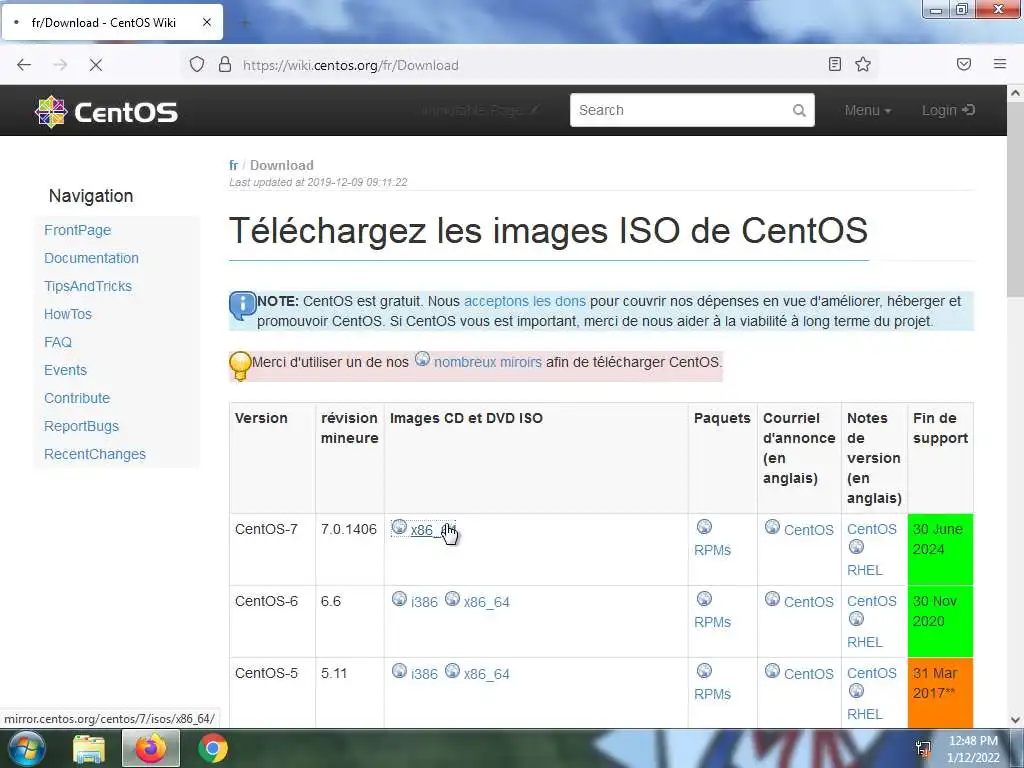This screenshot has width=1024, height=768.
Task: Toggle Reader View icon in address bar
Action: (835, 64)
